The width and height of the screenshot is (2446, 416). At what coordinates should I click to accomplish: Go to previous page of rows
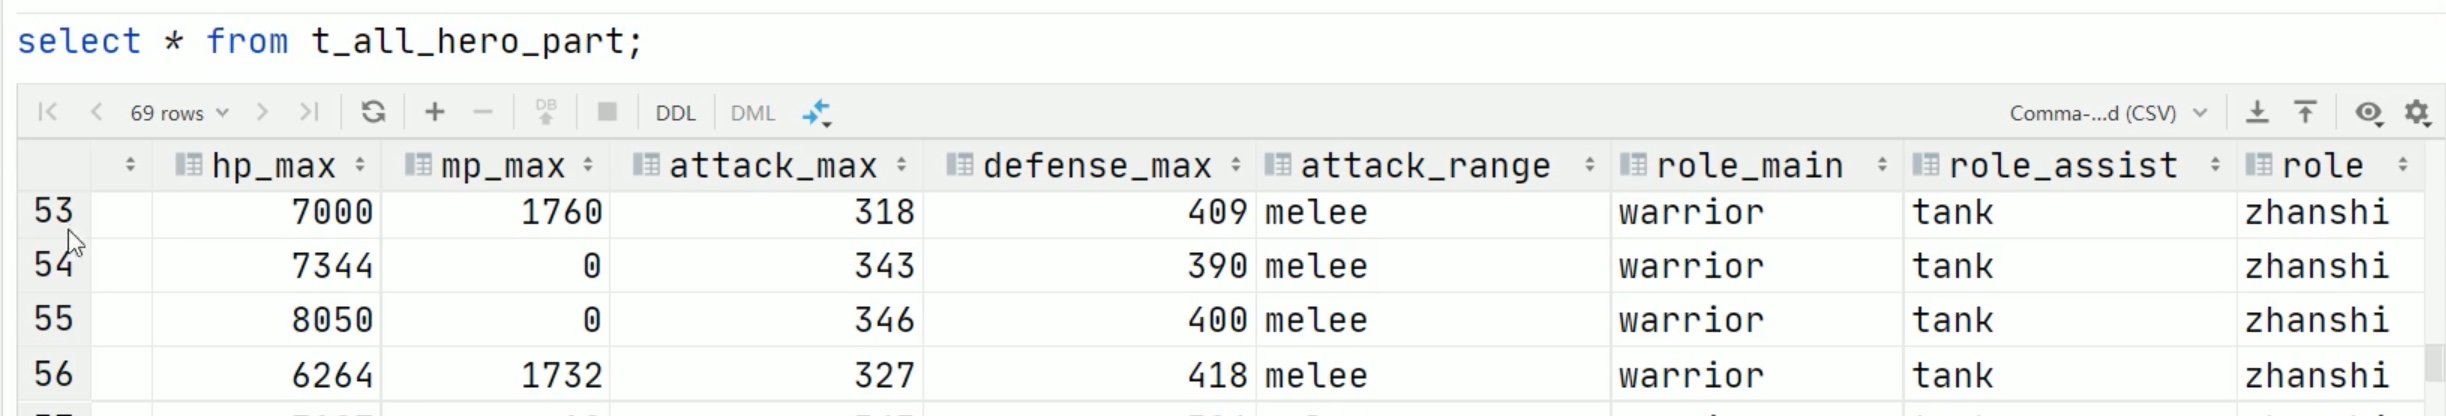96,112
